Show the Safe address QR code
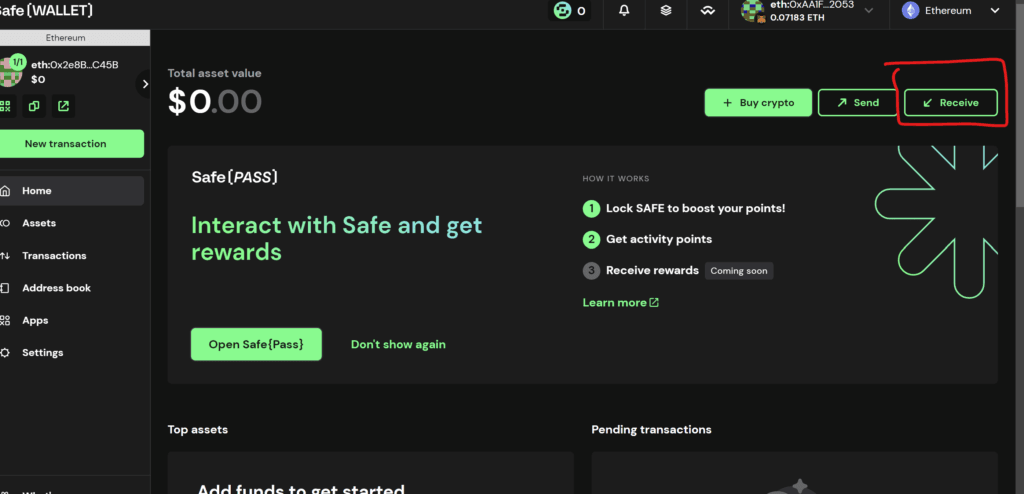The image size is (1024, 494). 6,105
